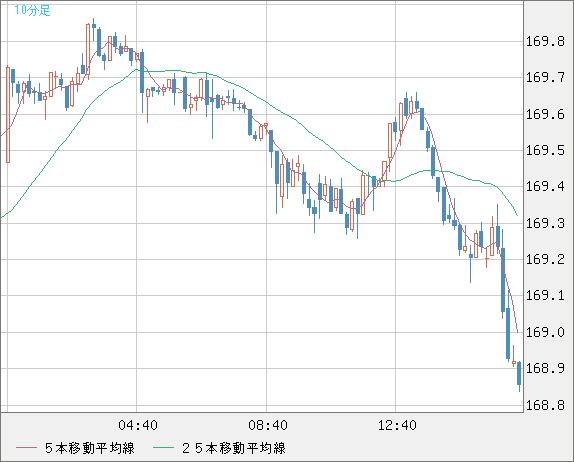The width and height of the screenshot is (574, 462).
Task: Click the 168.8 price axis label
Action: click(545, 405)
